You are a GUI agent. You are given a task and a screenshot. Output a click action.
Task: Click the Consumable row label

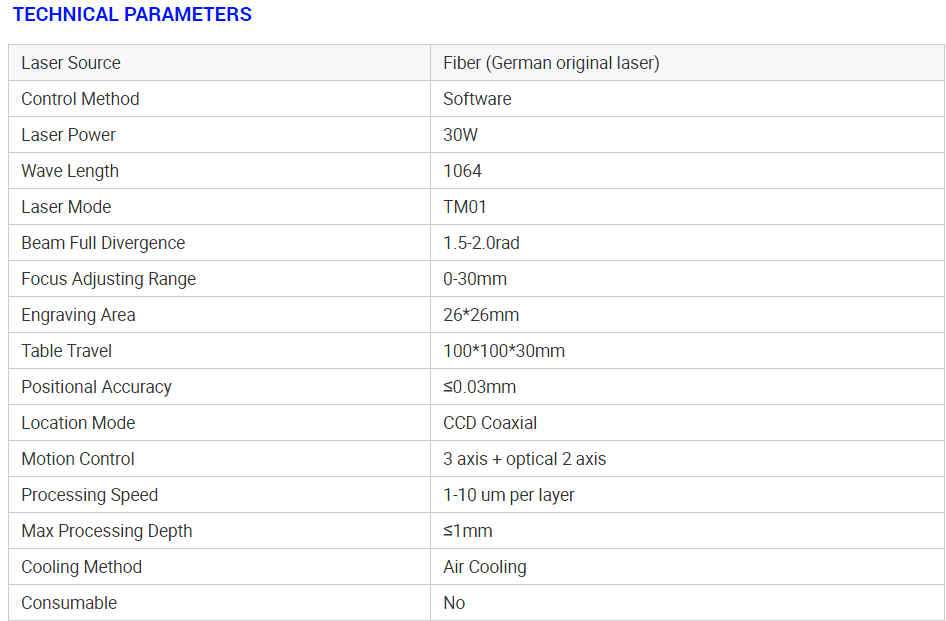coord(69,603)
